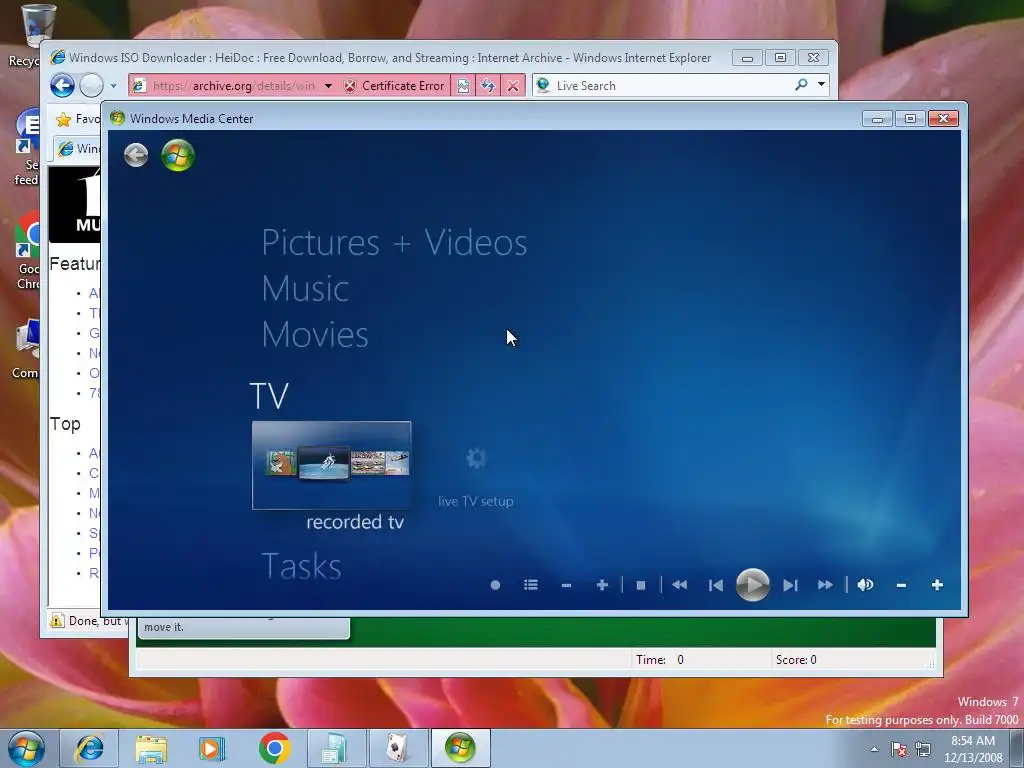Select the Music menu item
This screenshot has height=768, width=1024.
click(x=305, y=289)
